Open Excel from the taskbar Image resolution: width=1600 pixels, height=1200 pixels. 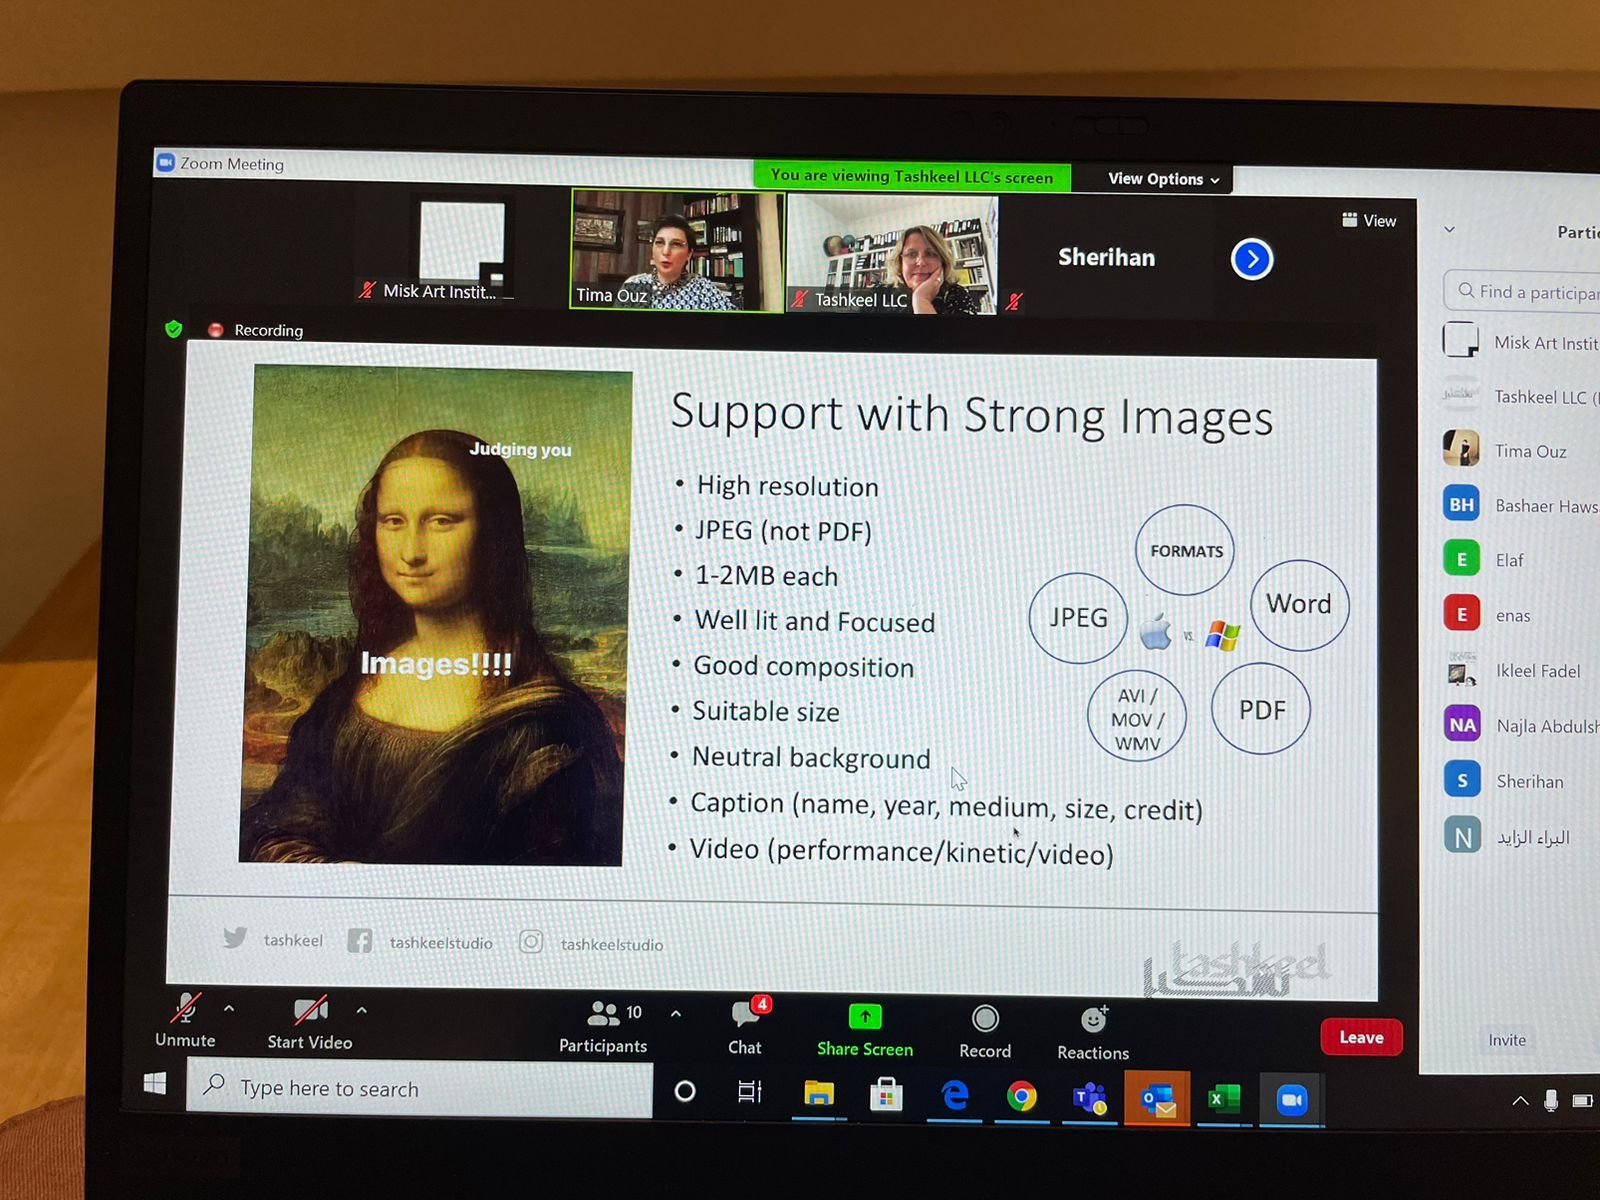[1223, 1100]
